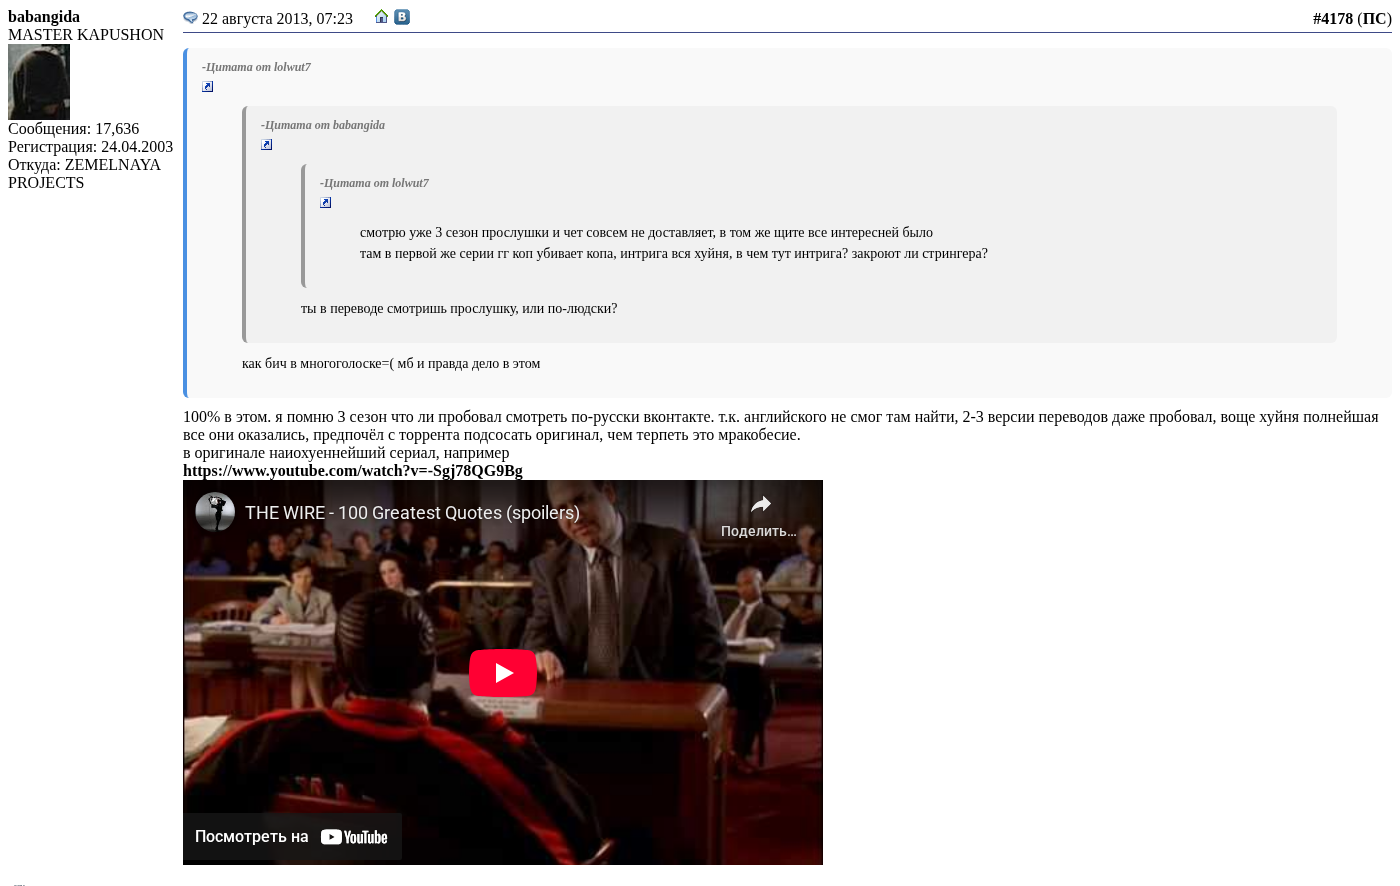Open the youtube.com/watch URL link
Screen dimensions: 1400x886
point(352,471)
